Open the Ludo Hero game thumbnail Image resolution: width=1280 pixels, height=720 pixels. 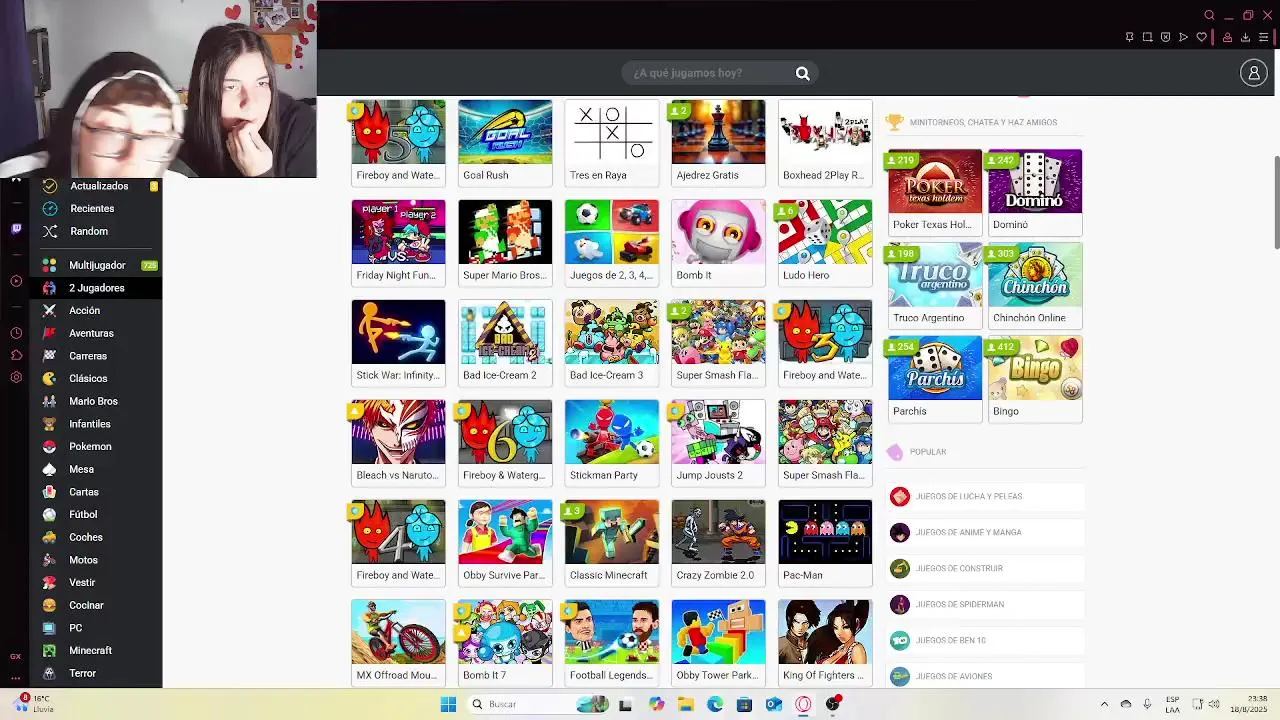(x=825, y=243)
